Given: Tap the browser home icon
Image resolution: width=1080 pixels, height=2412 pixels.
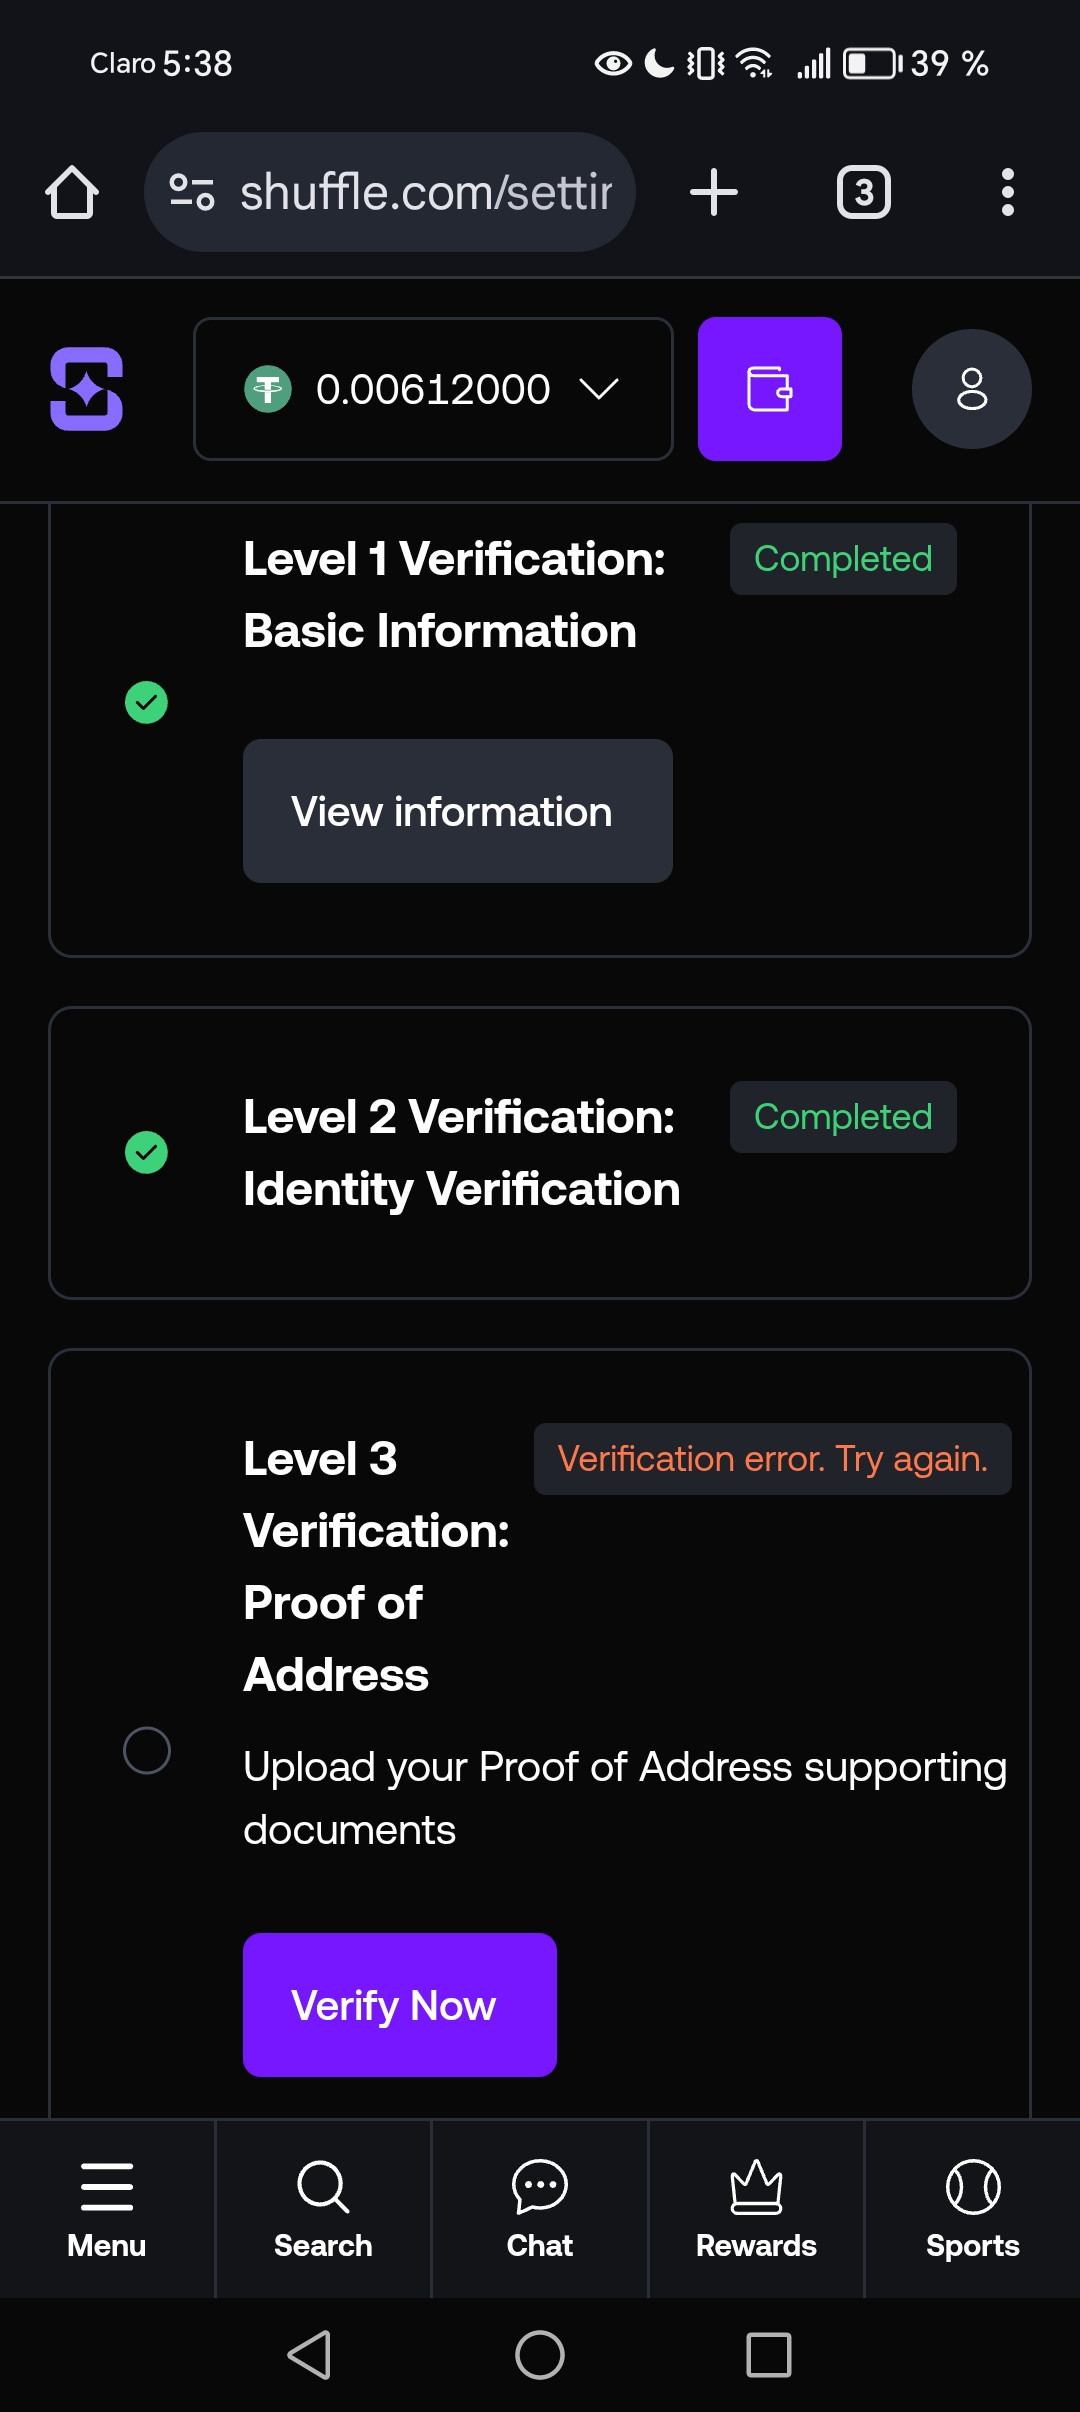Looking at the screenshot, I should click(x=72, y=192).
